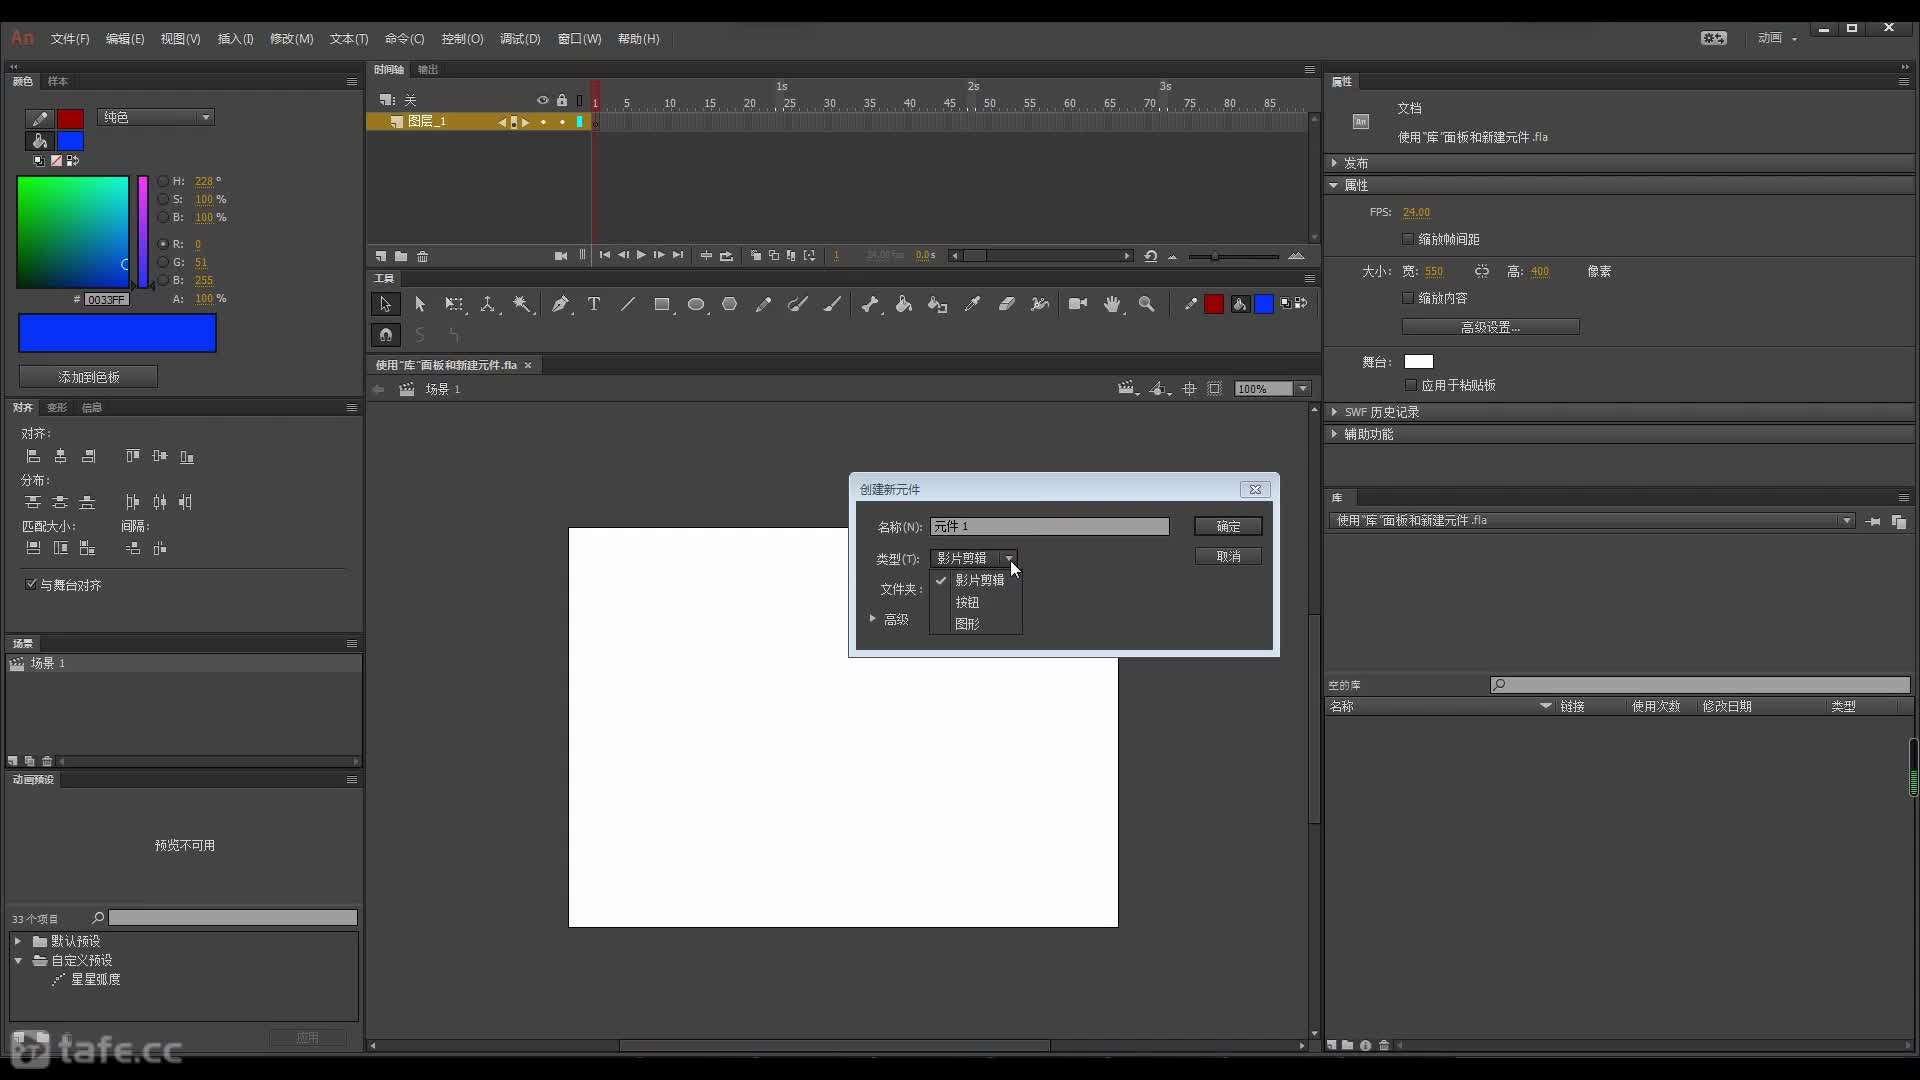Toggle layer visibility eye column header

click(x=543, y=100)
